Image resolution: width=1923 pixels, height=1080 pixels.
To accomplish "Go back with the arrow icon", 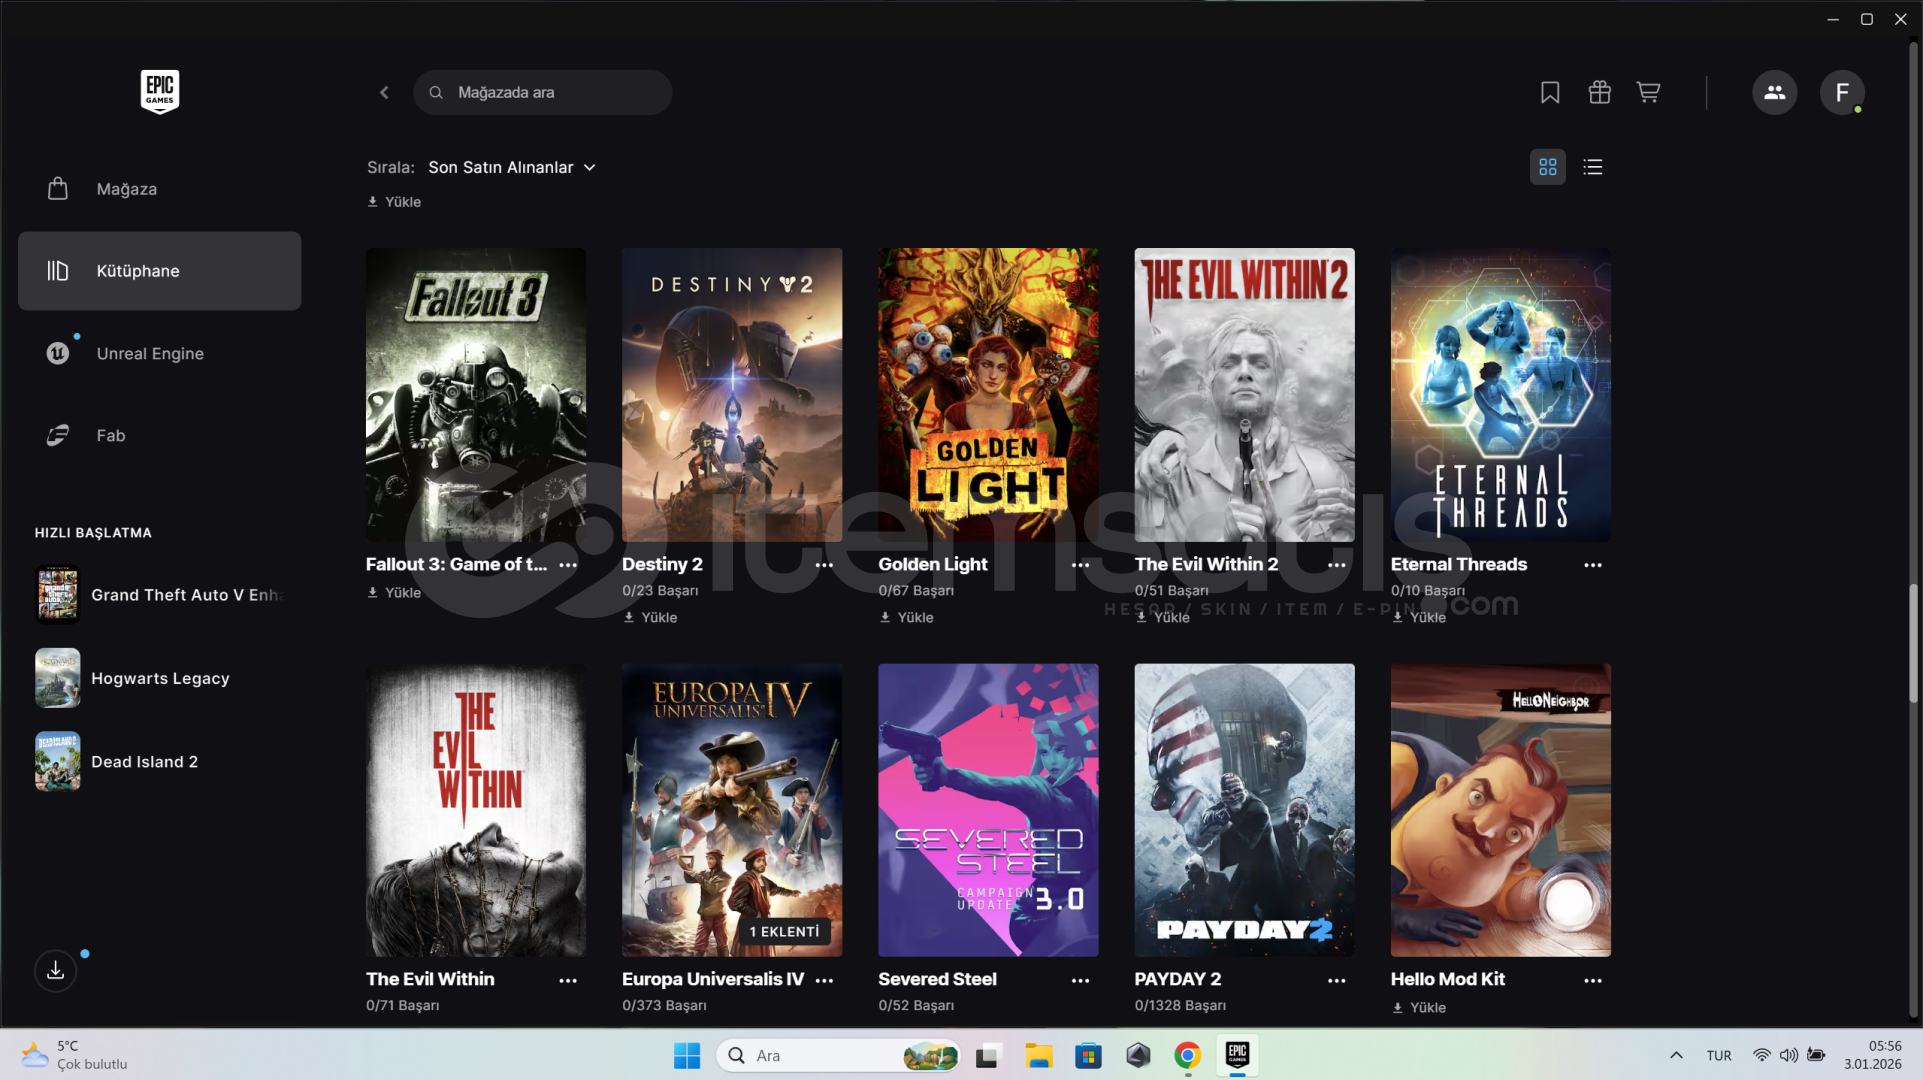I will (x=384, y=93).
